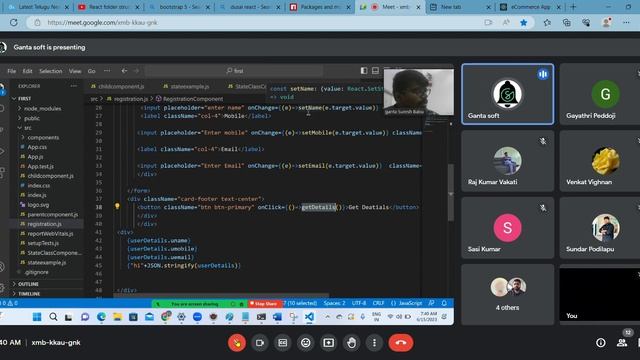This screenshot has width=640, height=360.
Task: Open Edit menu in shared VS Code
Action: click(x=27, y=71)
